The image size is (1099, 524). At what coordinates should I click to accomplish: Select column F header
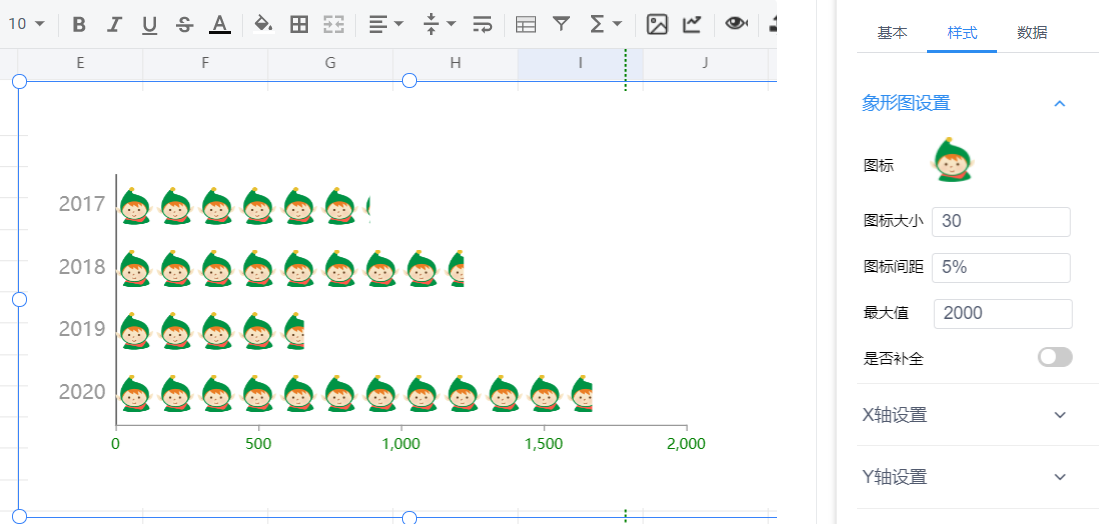pyautogui.click(x=205, y=63)
